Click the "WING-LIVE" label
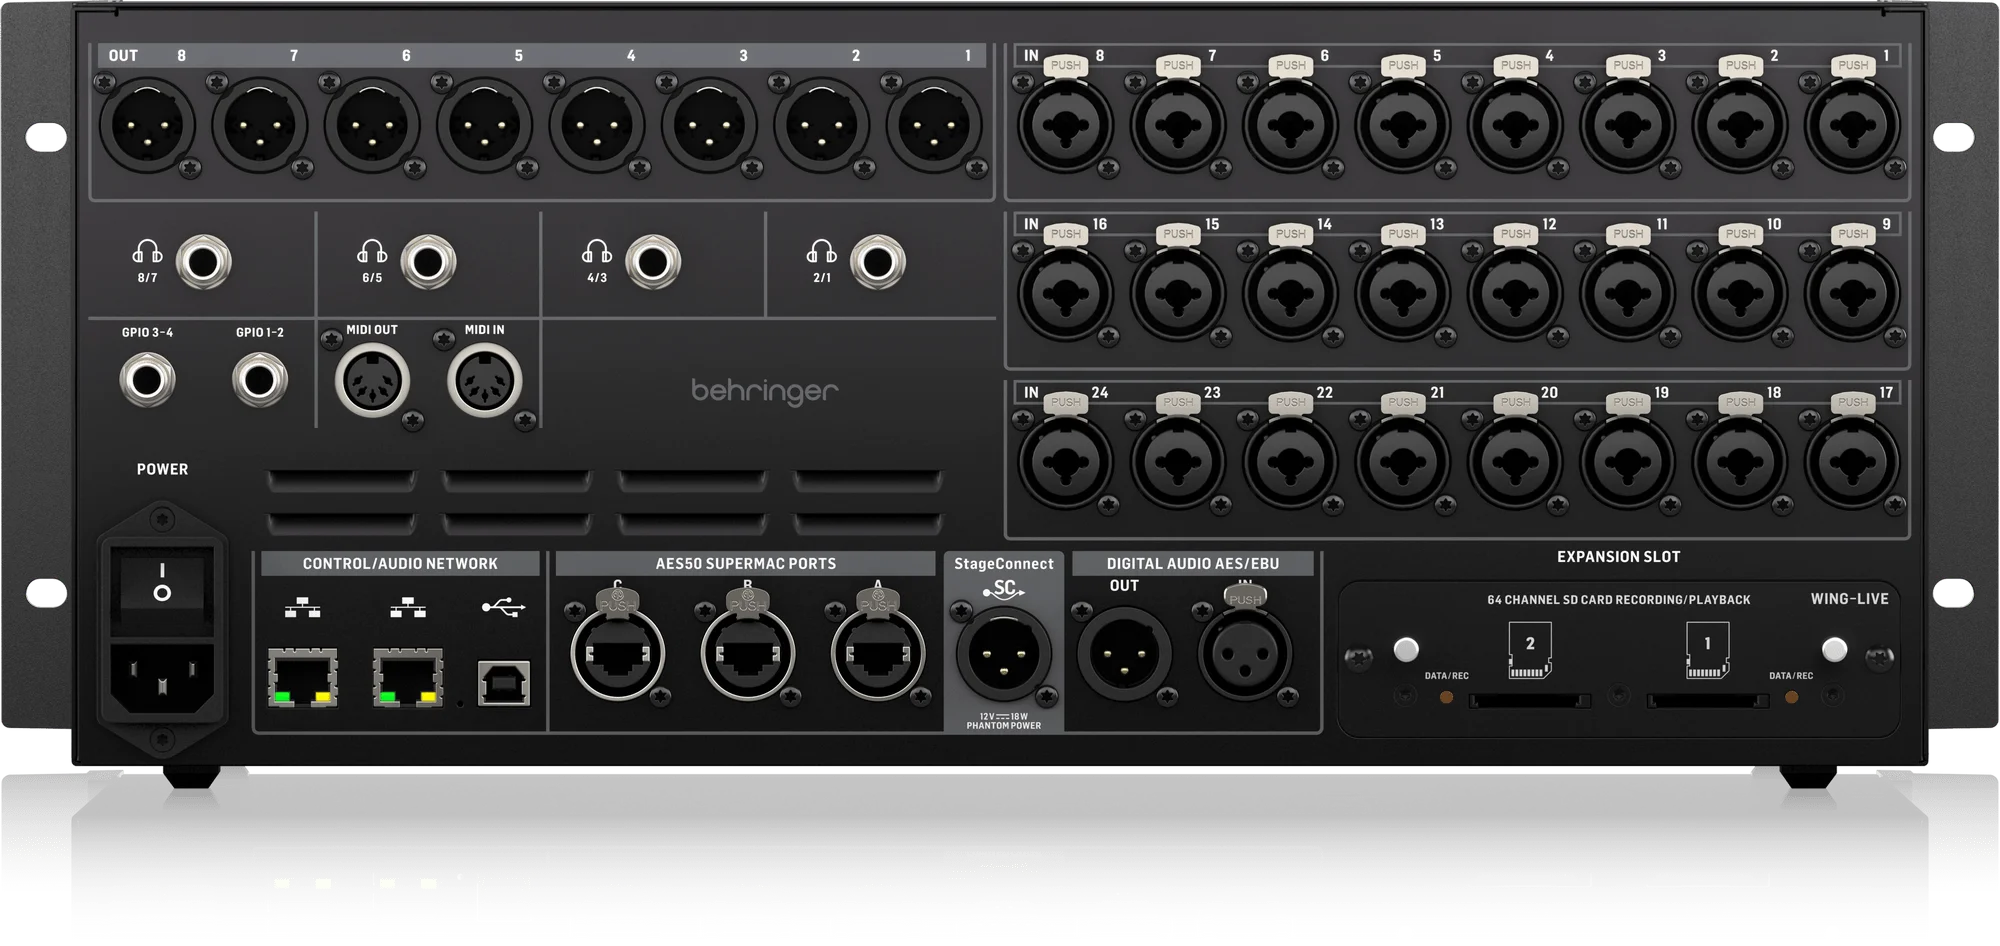The height and width of the screenshot is (946, 2000). pos(1849,599)
